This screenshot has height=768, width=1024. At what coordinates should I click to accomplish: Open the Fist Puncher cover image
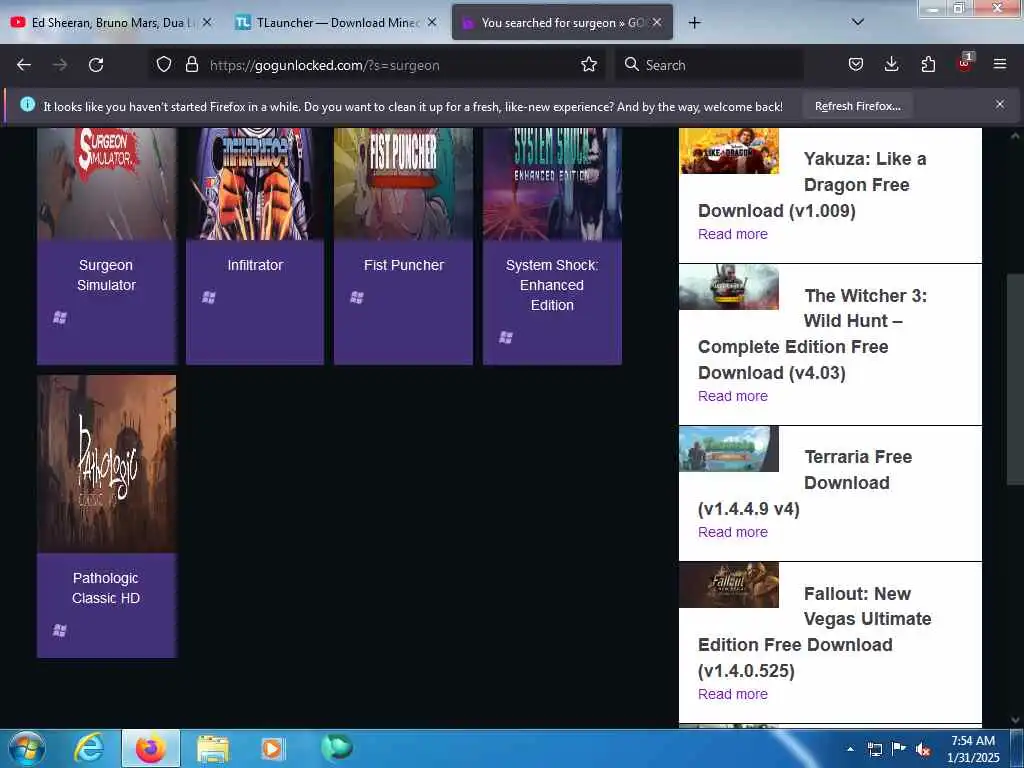[403, 184]
